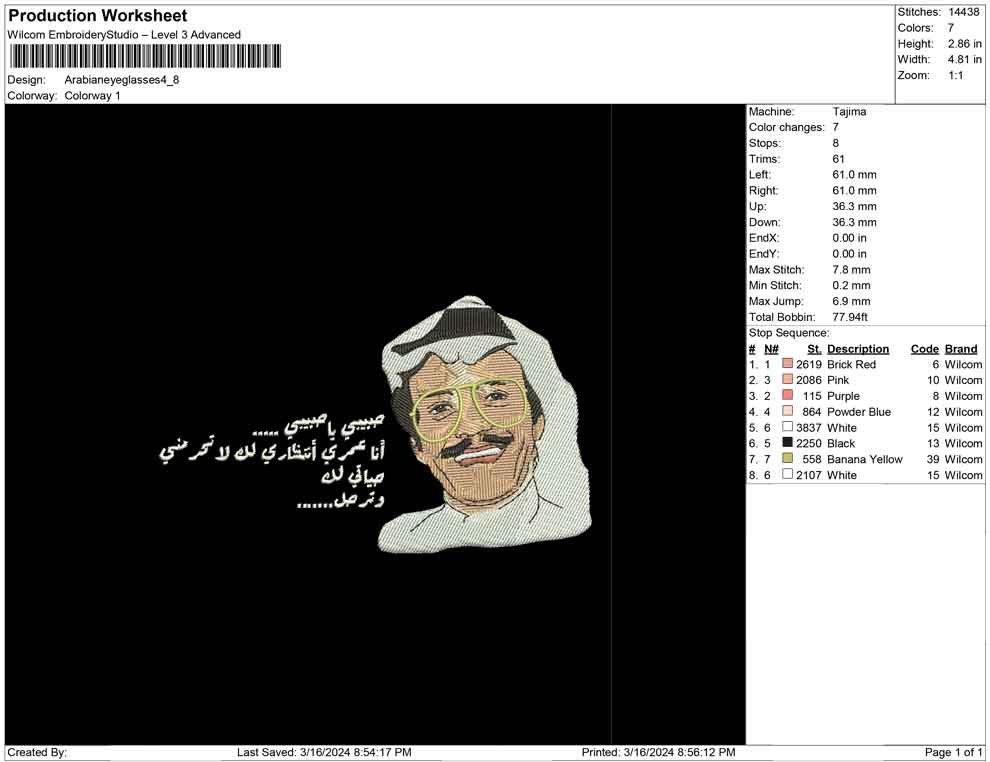Click the St. column header
The width and height of the screenshot is (990, 762).
[814, 349]
